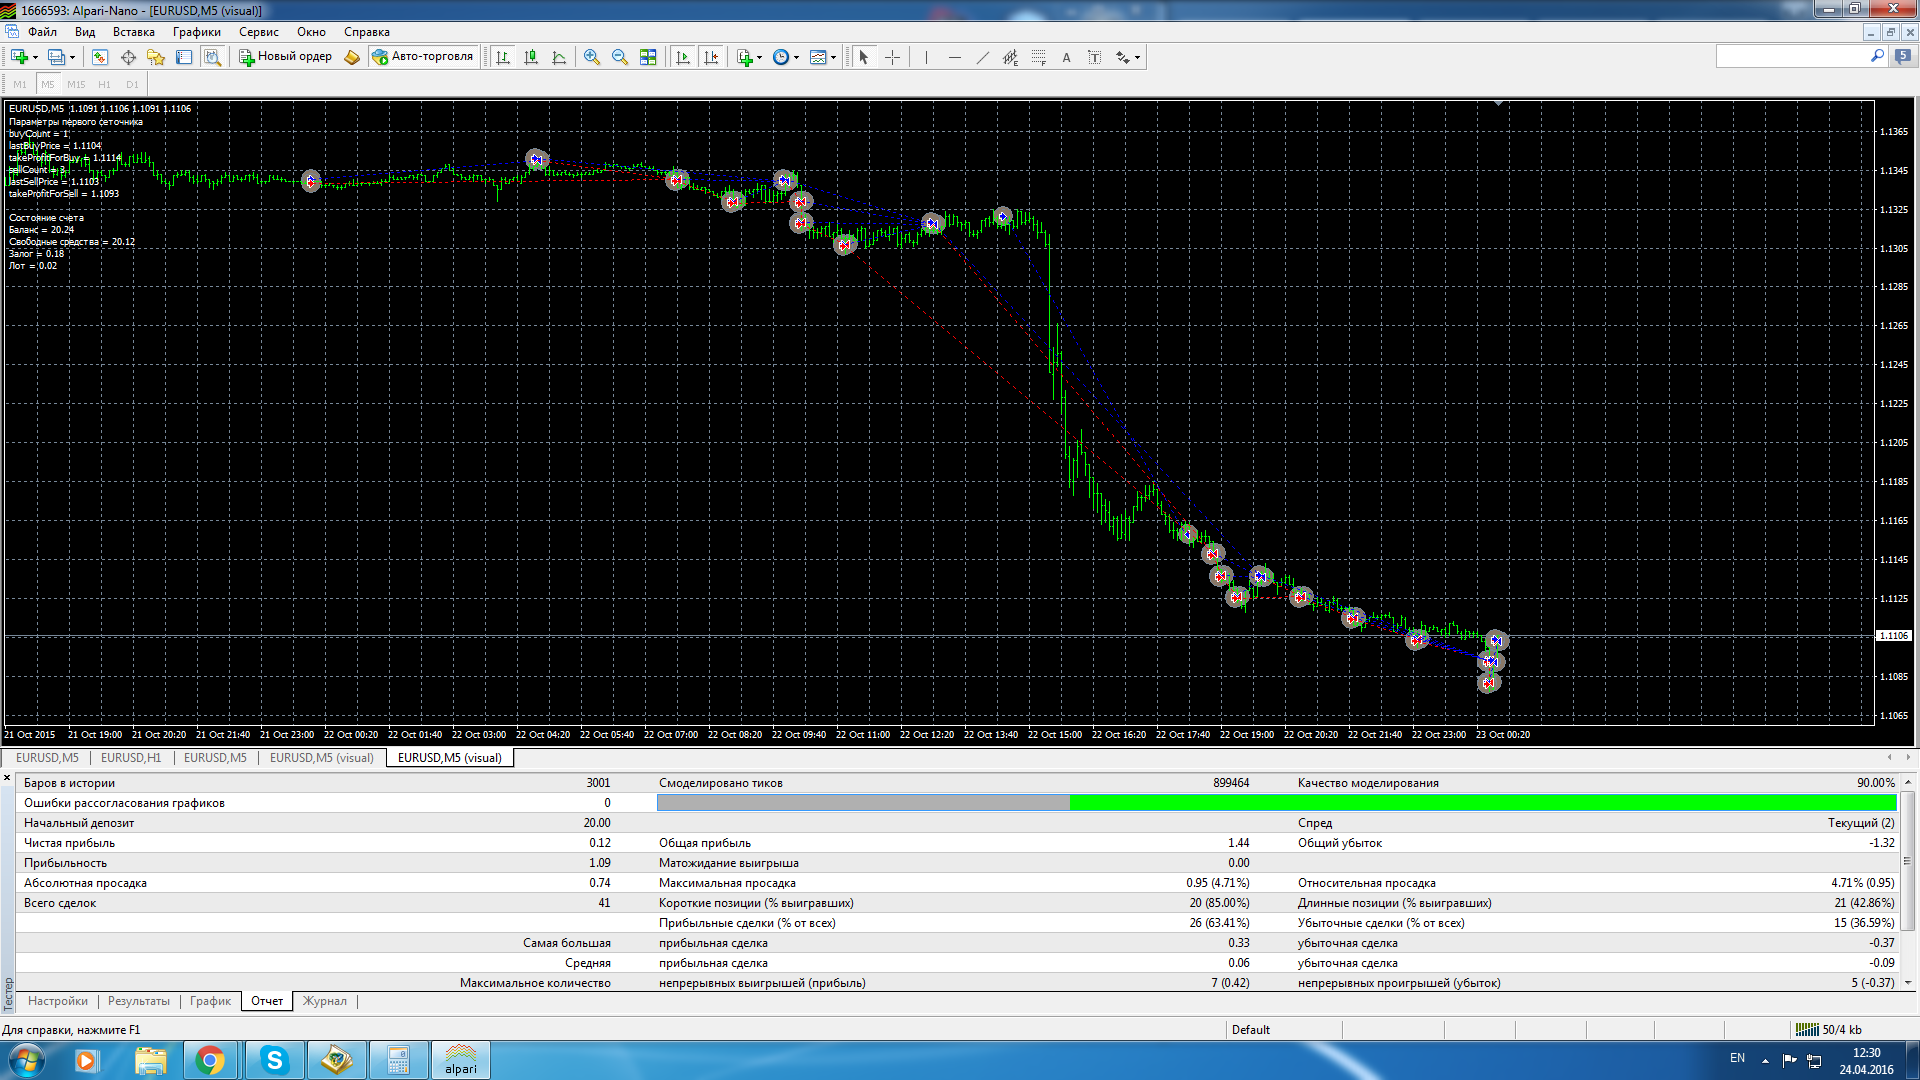Show the Market Watch panel

click(x=100, y=57)
